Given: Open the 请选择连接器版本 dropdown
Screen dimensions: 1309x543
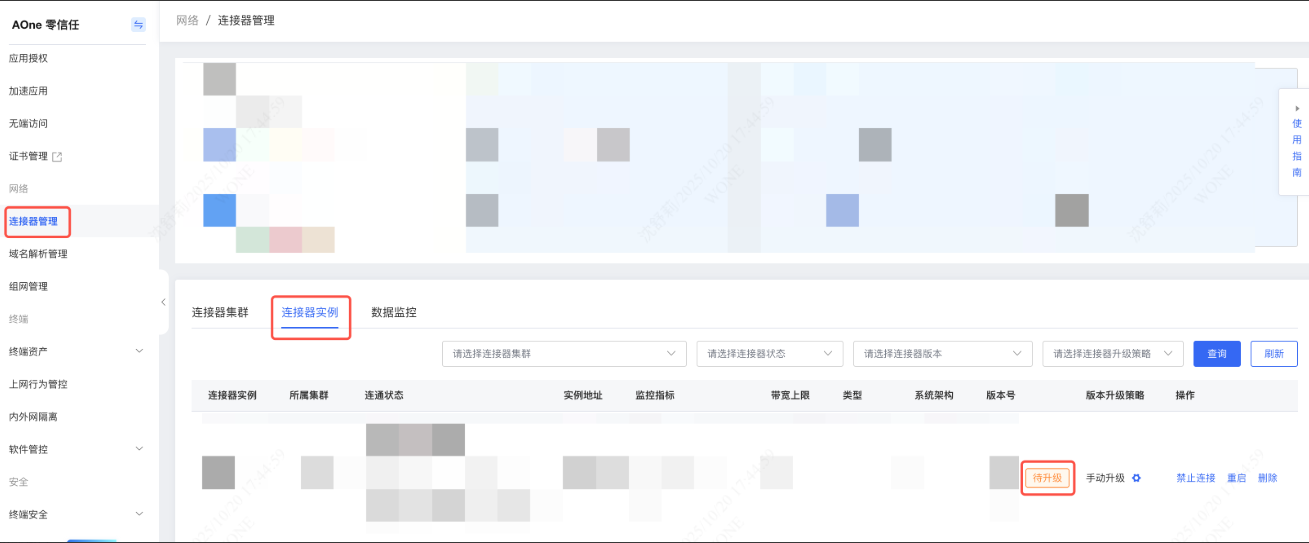Looking at the screenshot, I should click(943, 354).
